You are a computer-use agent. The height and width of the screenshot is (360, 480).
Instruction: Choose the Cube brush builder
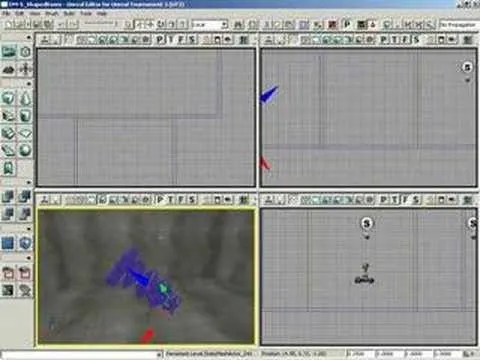9,98
